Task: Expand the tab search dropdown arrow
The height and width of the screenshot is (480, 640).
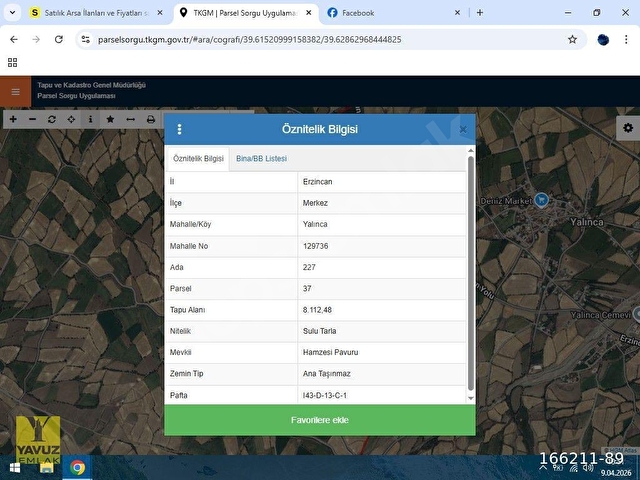Action: coord(12,13)
